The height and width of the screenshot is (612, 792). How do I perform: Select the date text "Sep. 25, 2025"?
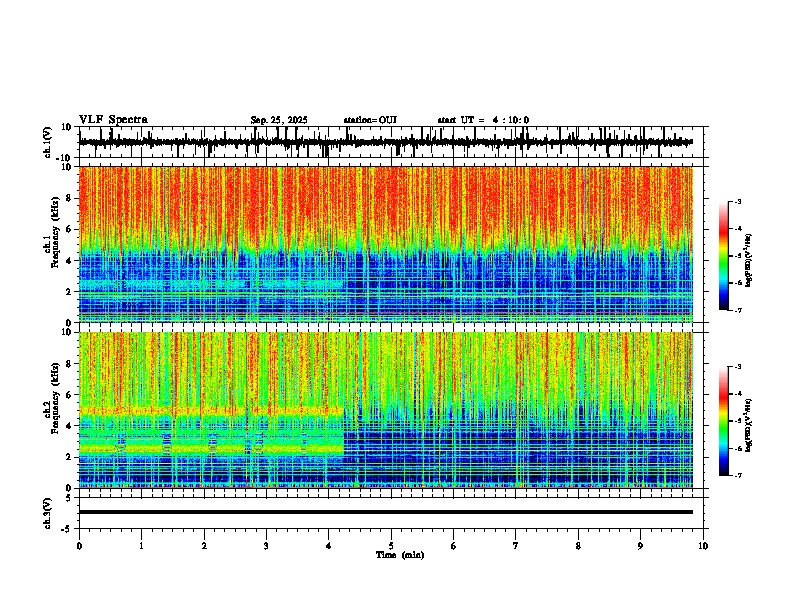279,120
